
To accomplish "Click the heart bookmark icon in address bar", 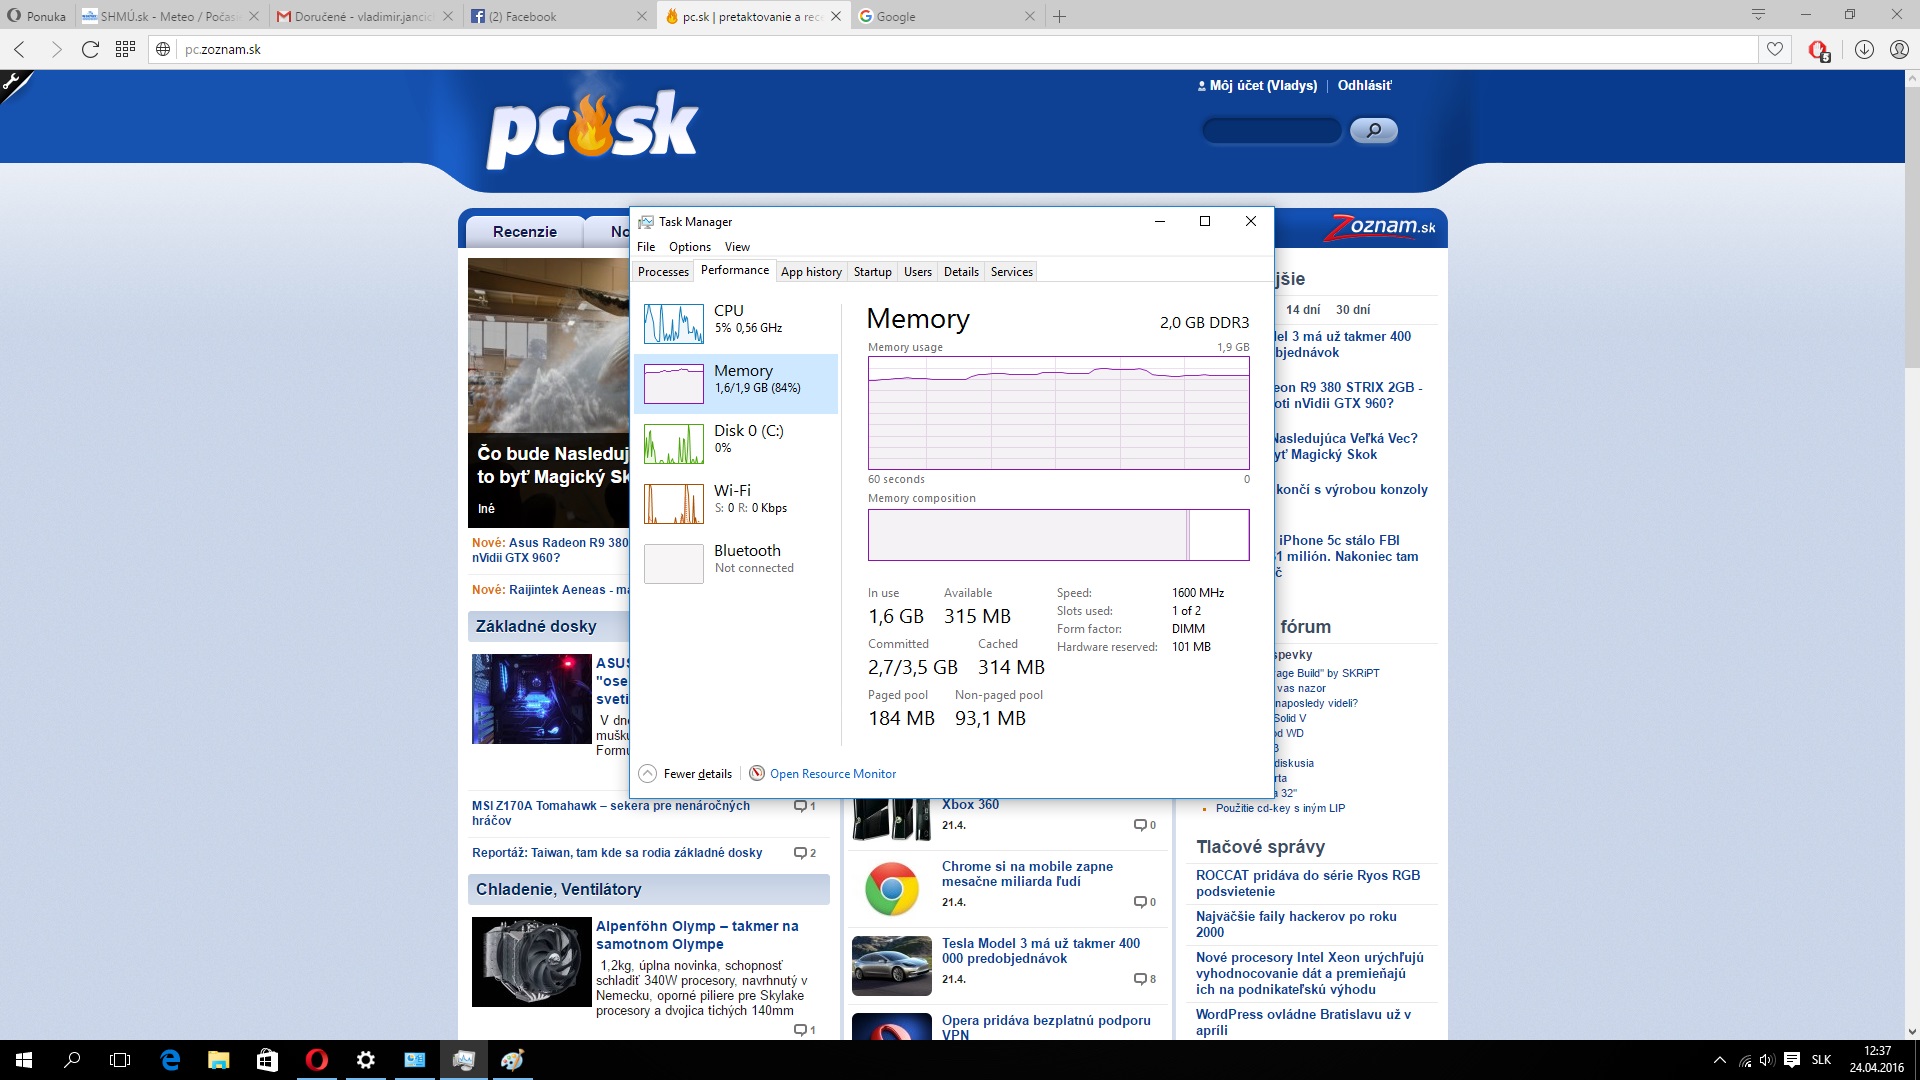I will 1775,49.
